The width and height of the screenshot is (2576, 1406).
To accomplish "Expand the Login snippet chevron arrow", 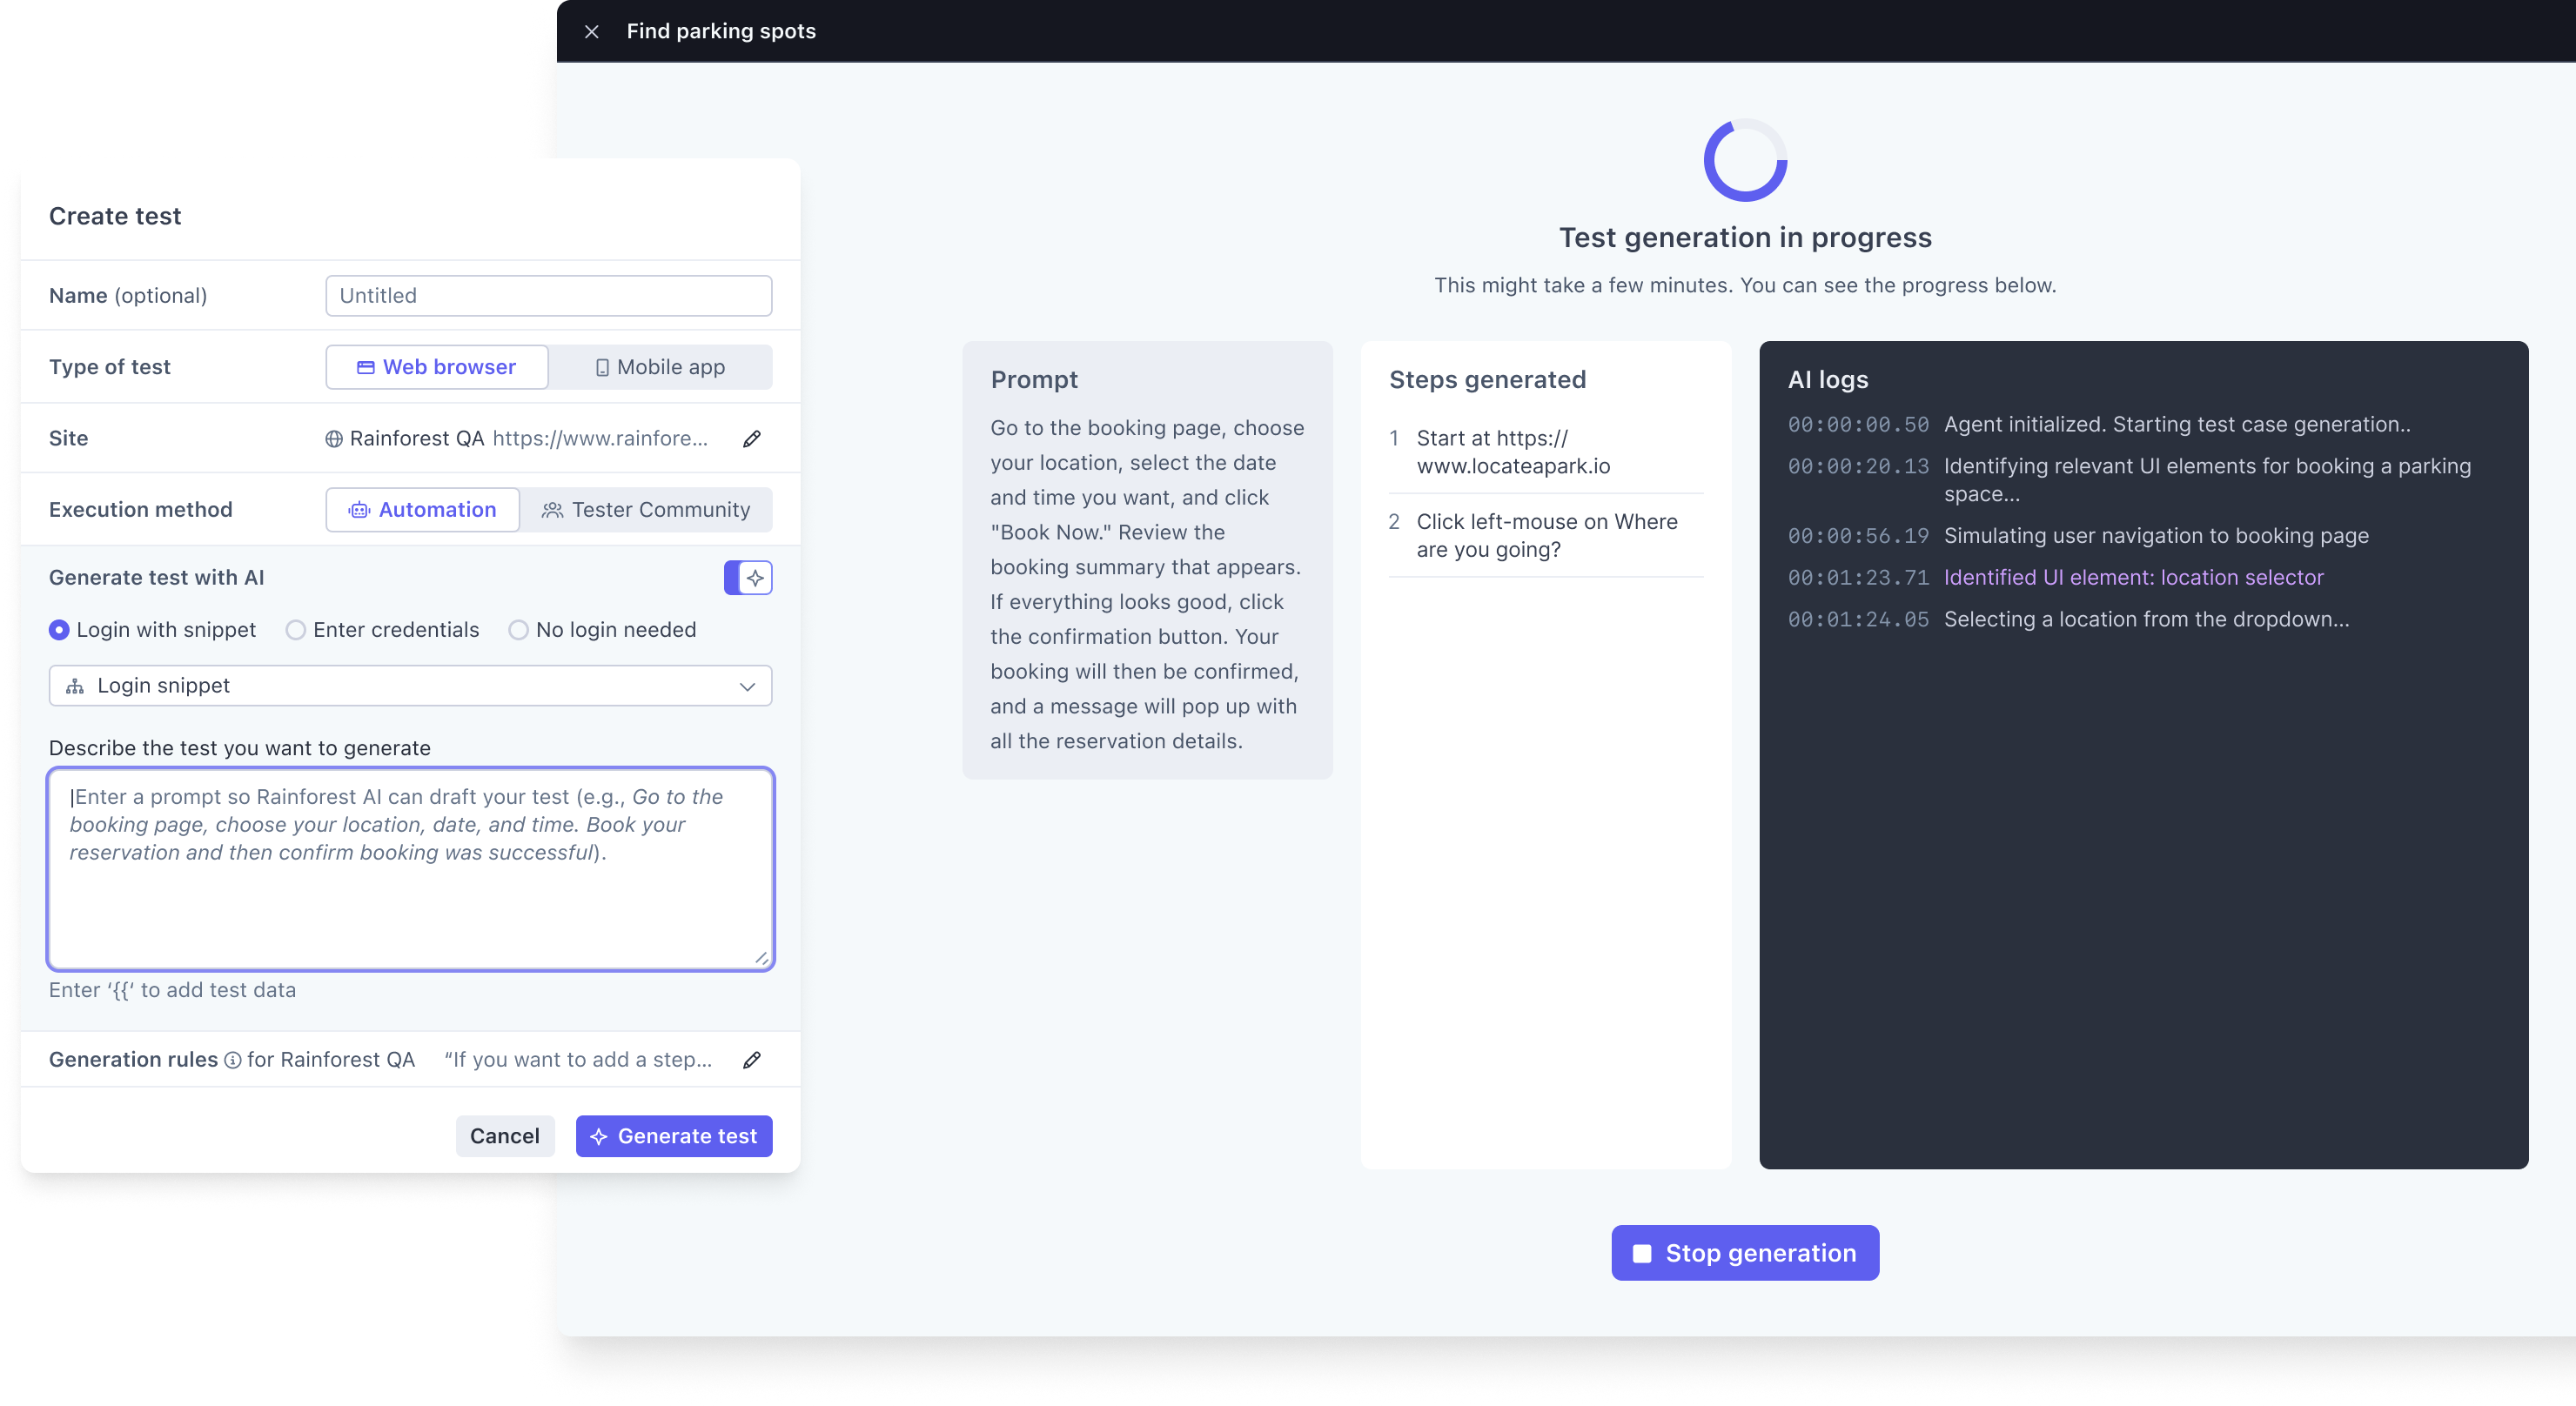I will pyautogui.click(x=747, y=686).
